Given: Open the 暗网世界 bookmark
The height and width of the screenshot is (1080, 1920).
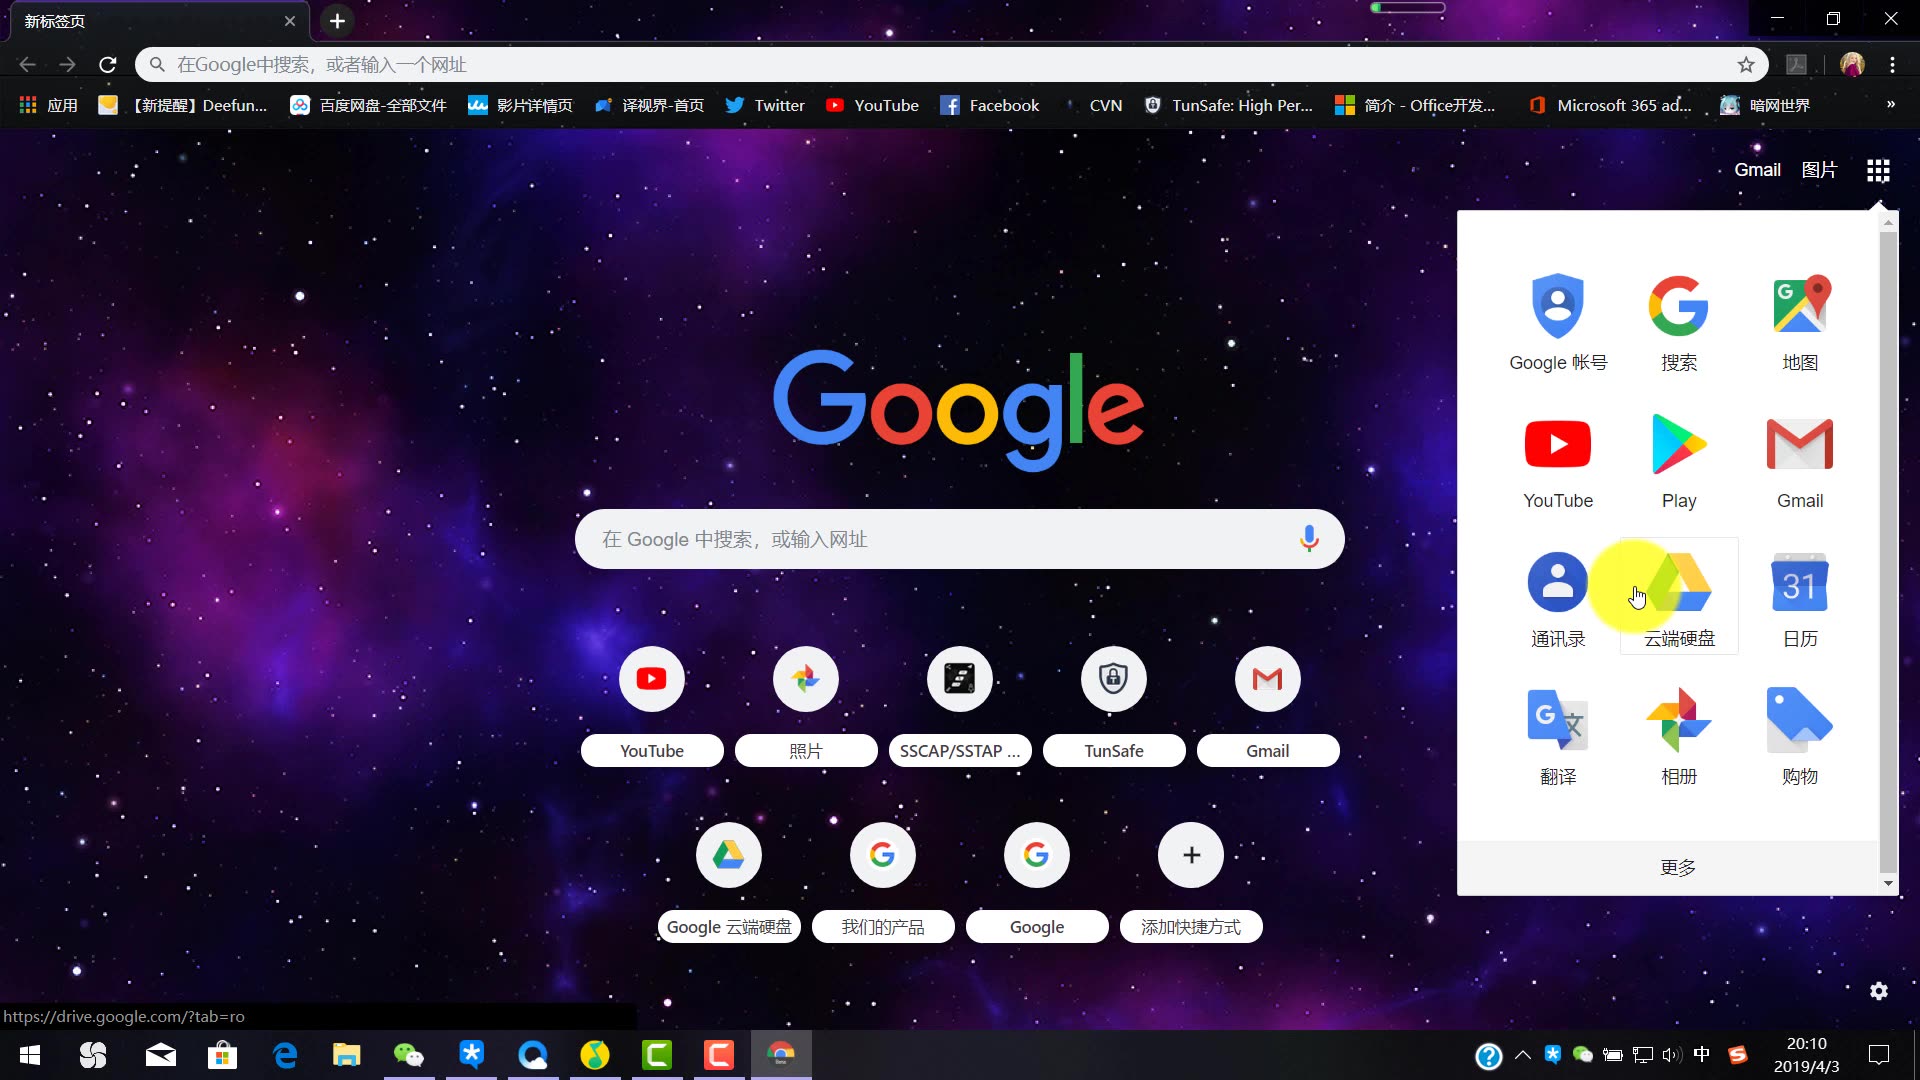Looking at the screenshot, I should tap(1765, 105).
